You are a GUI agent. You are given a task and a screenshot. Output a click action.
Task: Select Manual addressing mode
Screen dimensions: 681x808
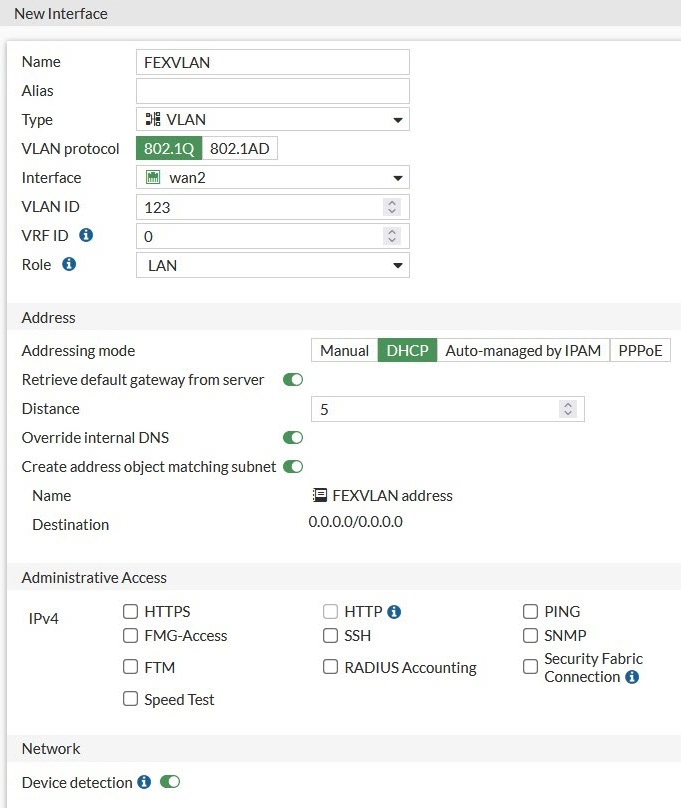(x=343, y=350)
